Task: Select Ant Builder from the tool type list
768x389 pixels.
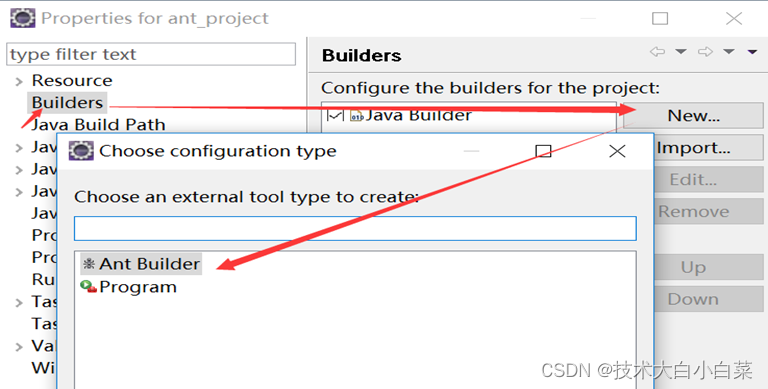Action: [x=141, y=264]
